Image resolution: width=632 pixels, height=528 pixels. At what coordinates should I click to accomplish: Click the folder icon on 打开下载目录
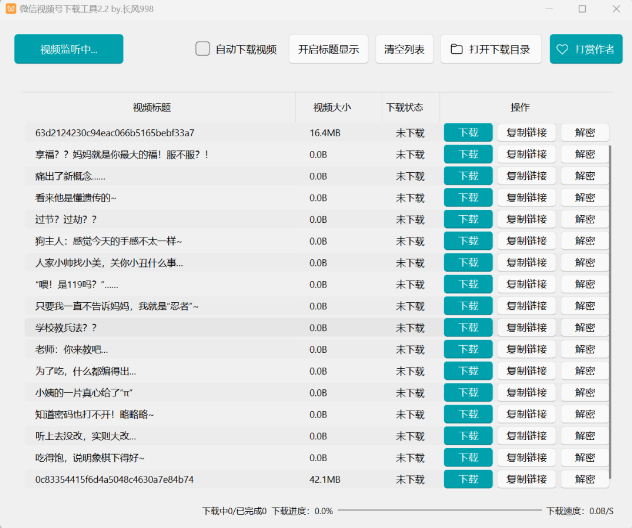[x=457, y=49]
